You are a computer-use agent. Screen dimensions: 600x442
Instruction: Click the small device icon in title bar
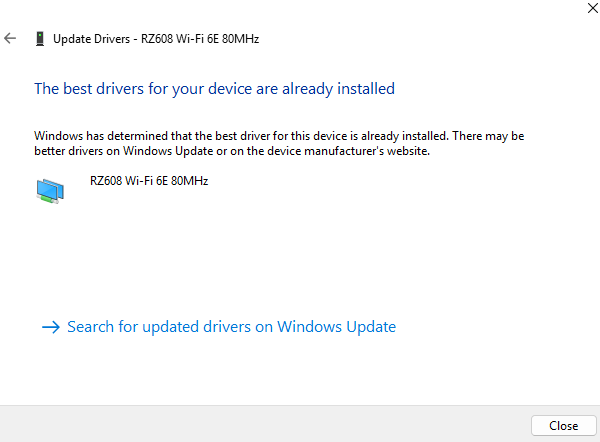coord(39,38)
